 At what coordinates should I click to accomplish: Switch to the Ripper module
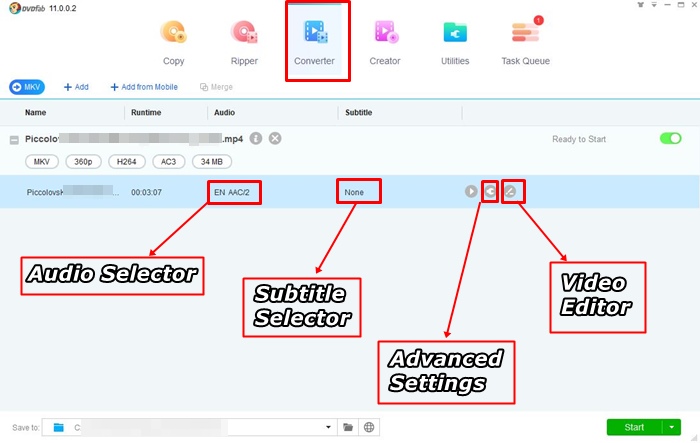[x=244, y=43]
